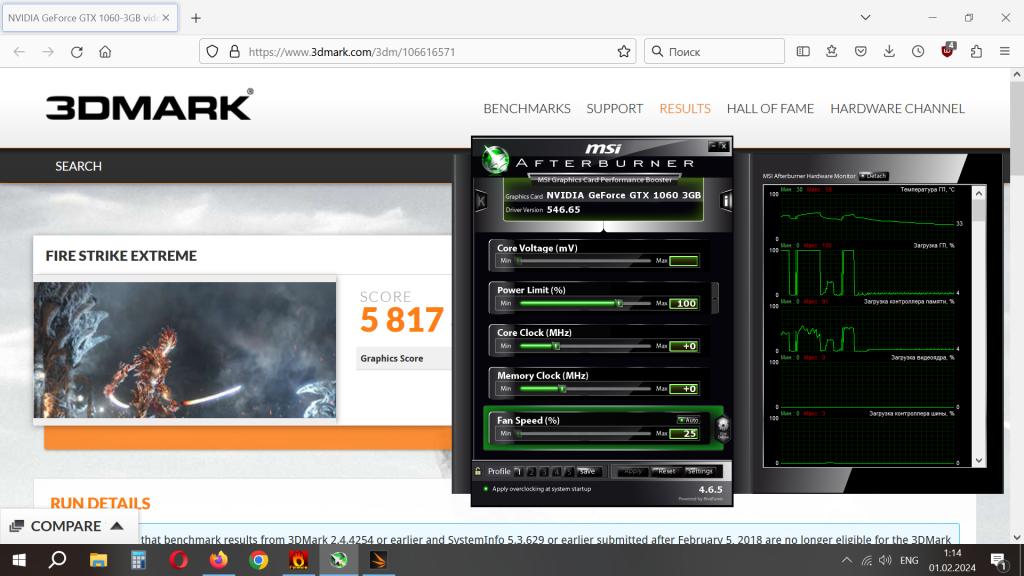Click the Поиск search box
1024x576 pixels.
[714, 52]
